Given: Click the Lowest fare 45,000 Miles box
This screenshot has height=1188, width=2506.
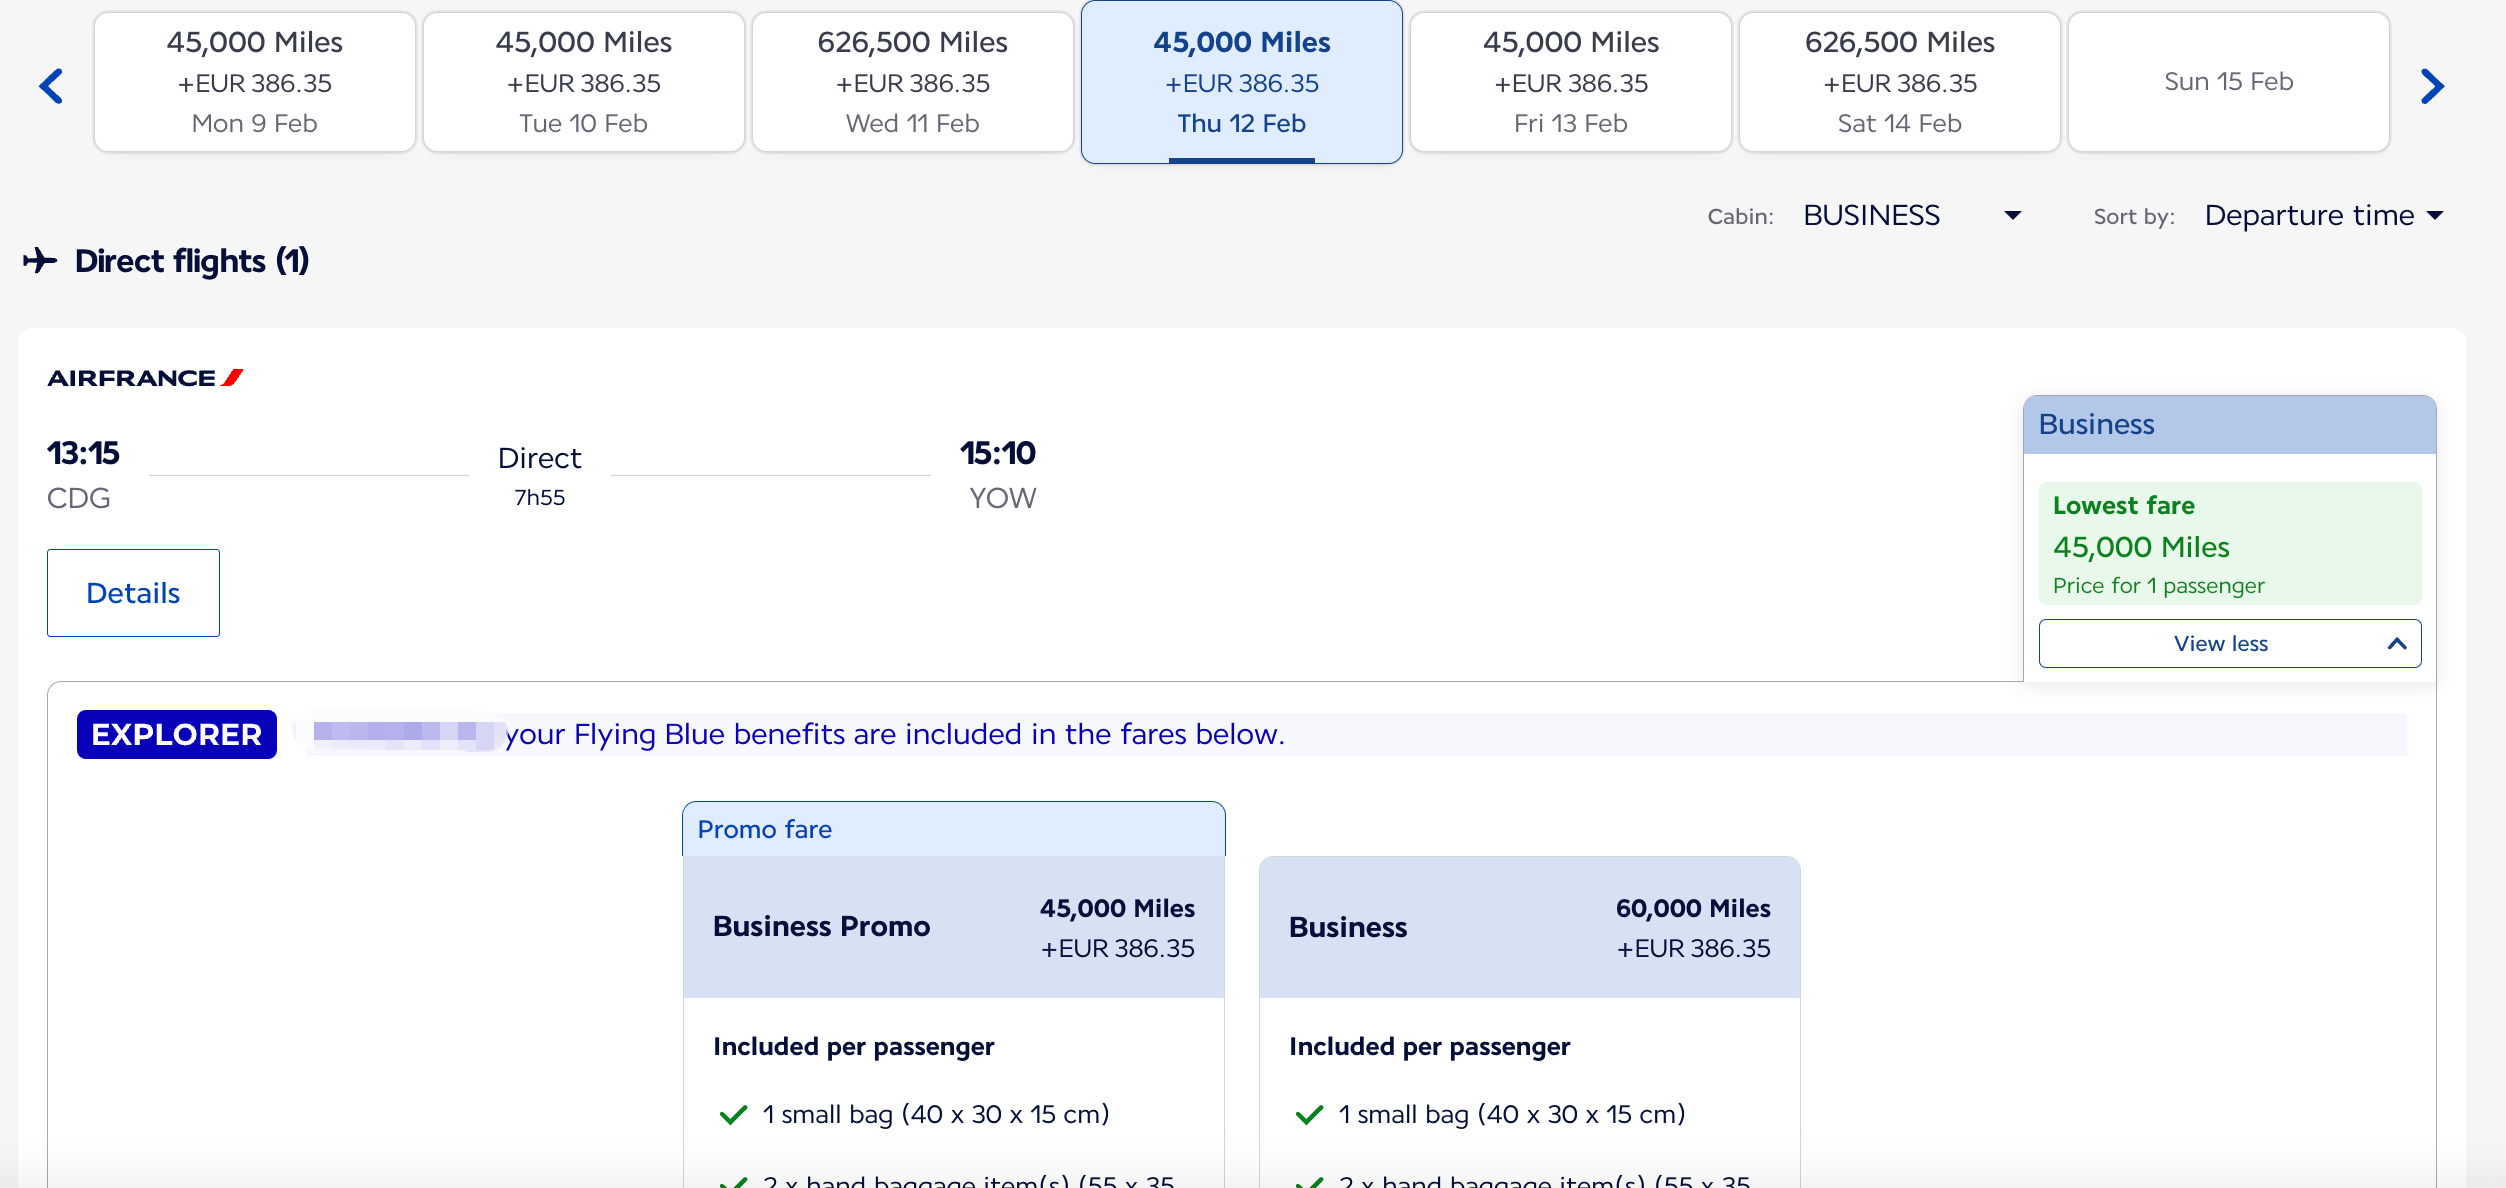Looking at the screenshot, I should click(x=2229, y=544).
